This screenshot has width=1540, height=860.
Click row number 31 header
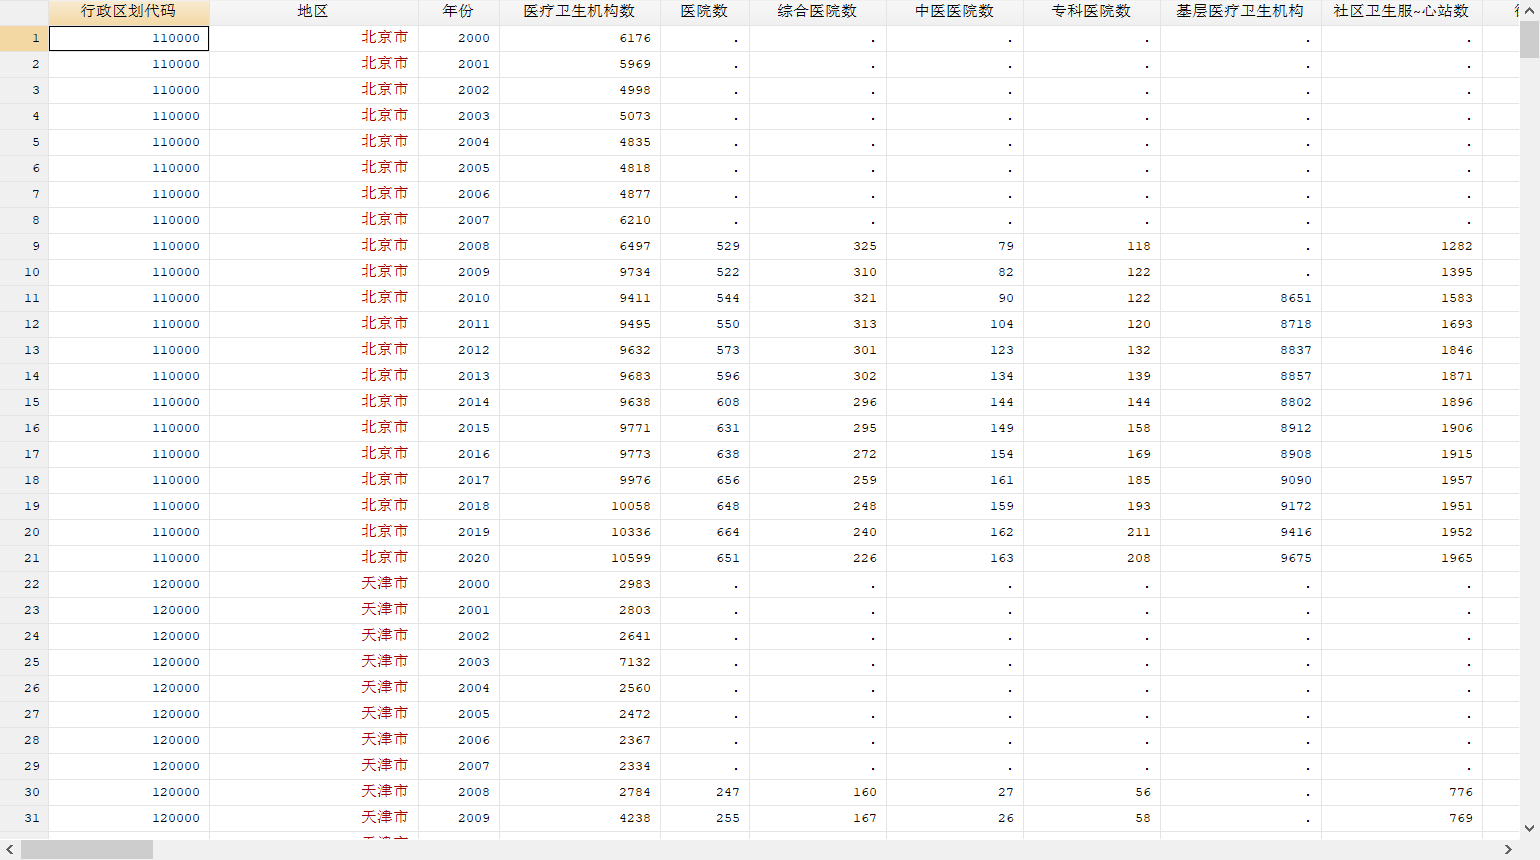(x=24, y=818)
